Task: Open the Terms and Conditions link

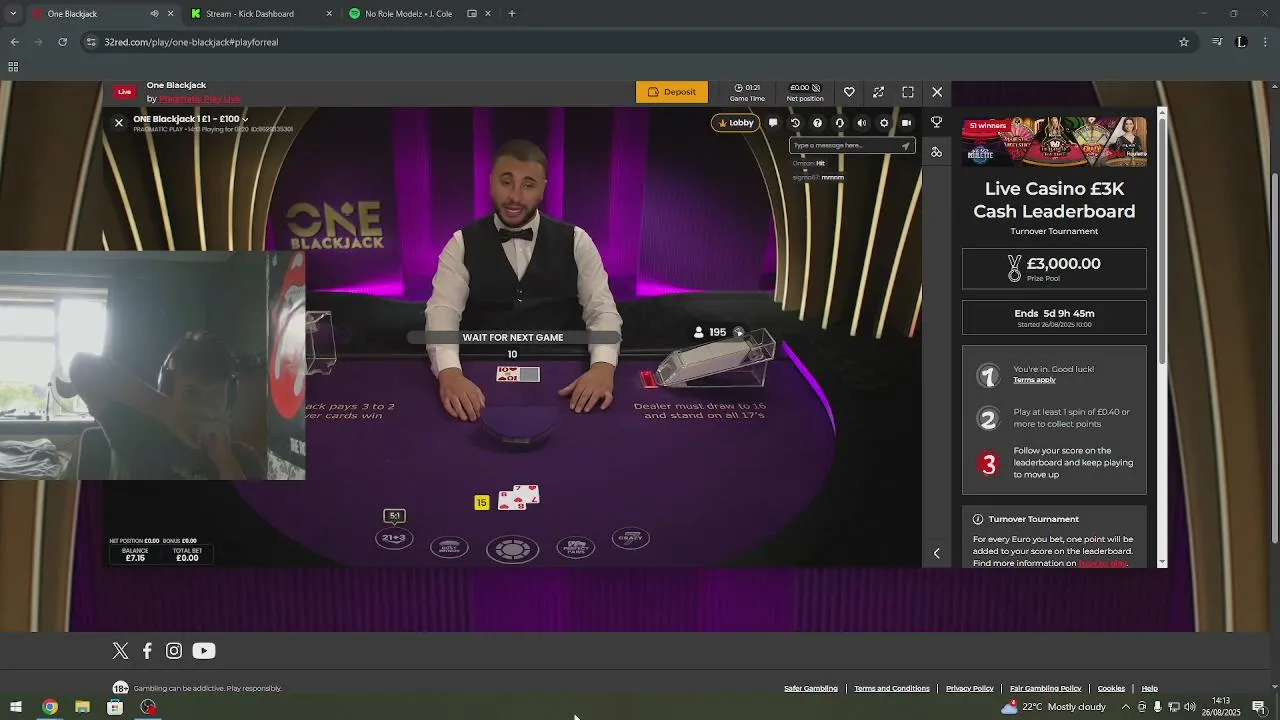Action: [x=892, y=688]
